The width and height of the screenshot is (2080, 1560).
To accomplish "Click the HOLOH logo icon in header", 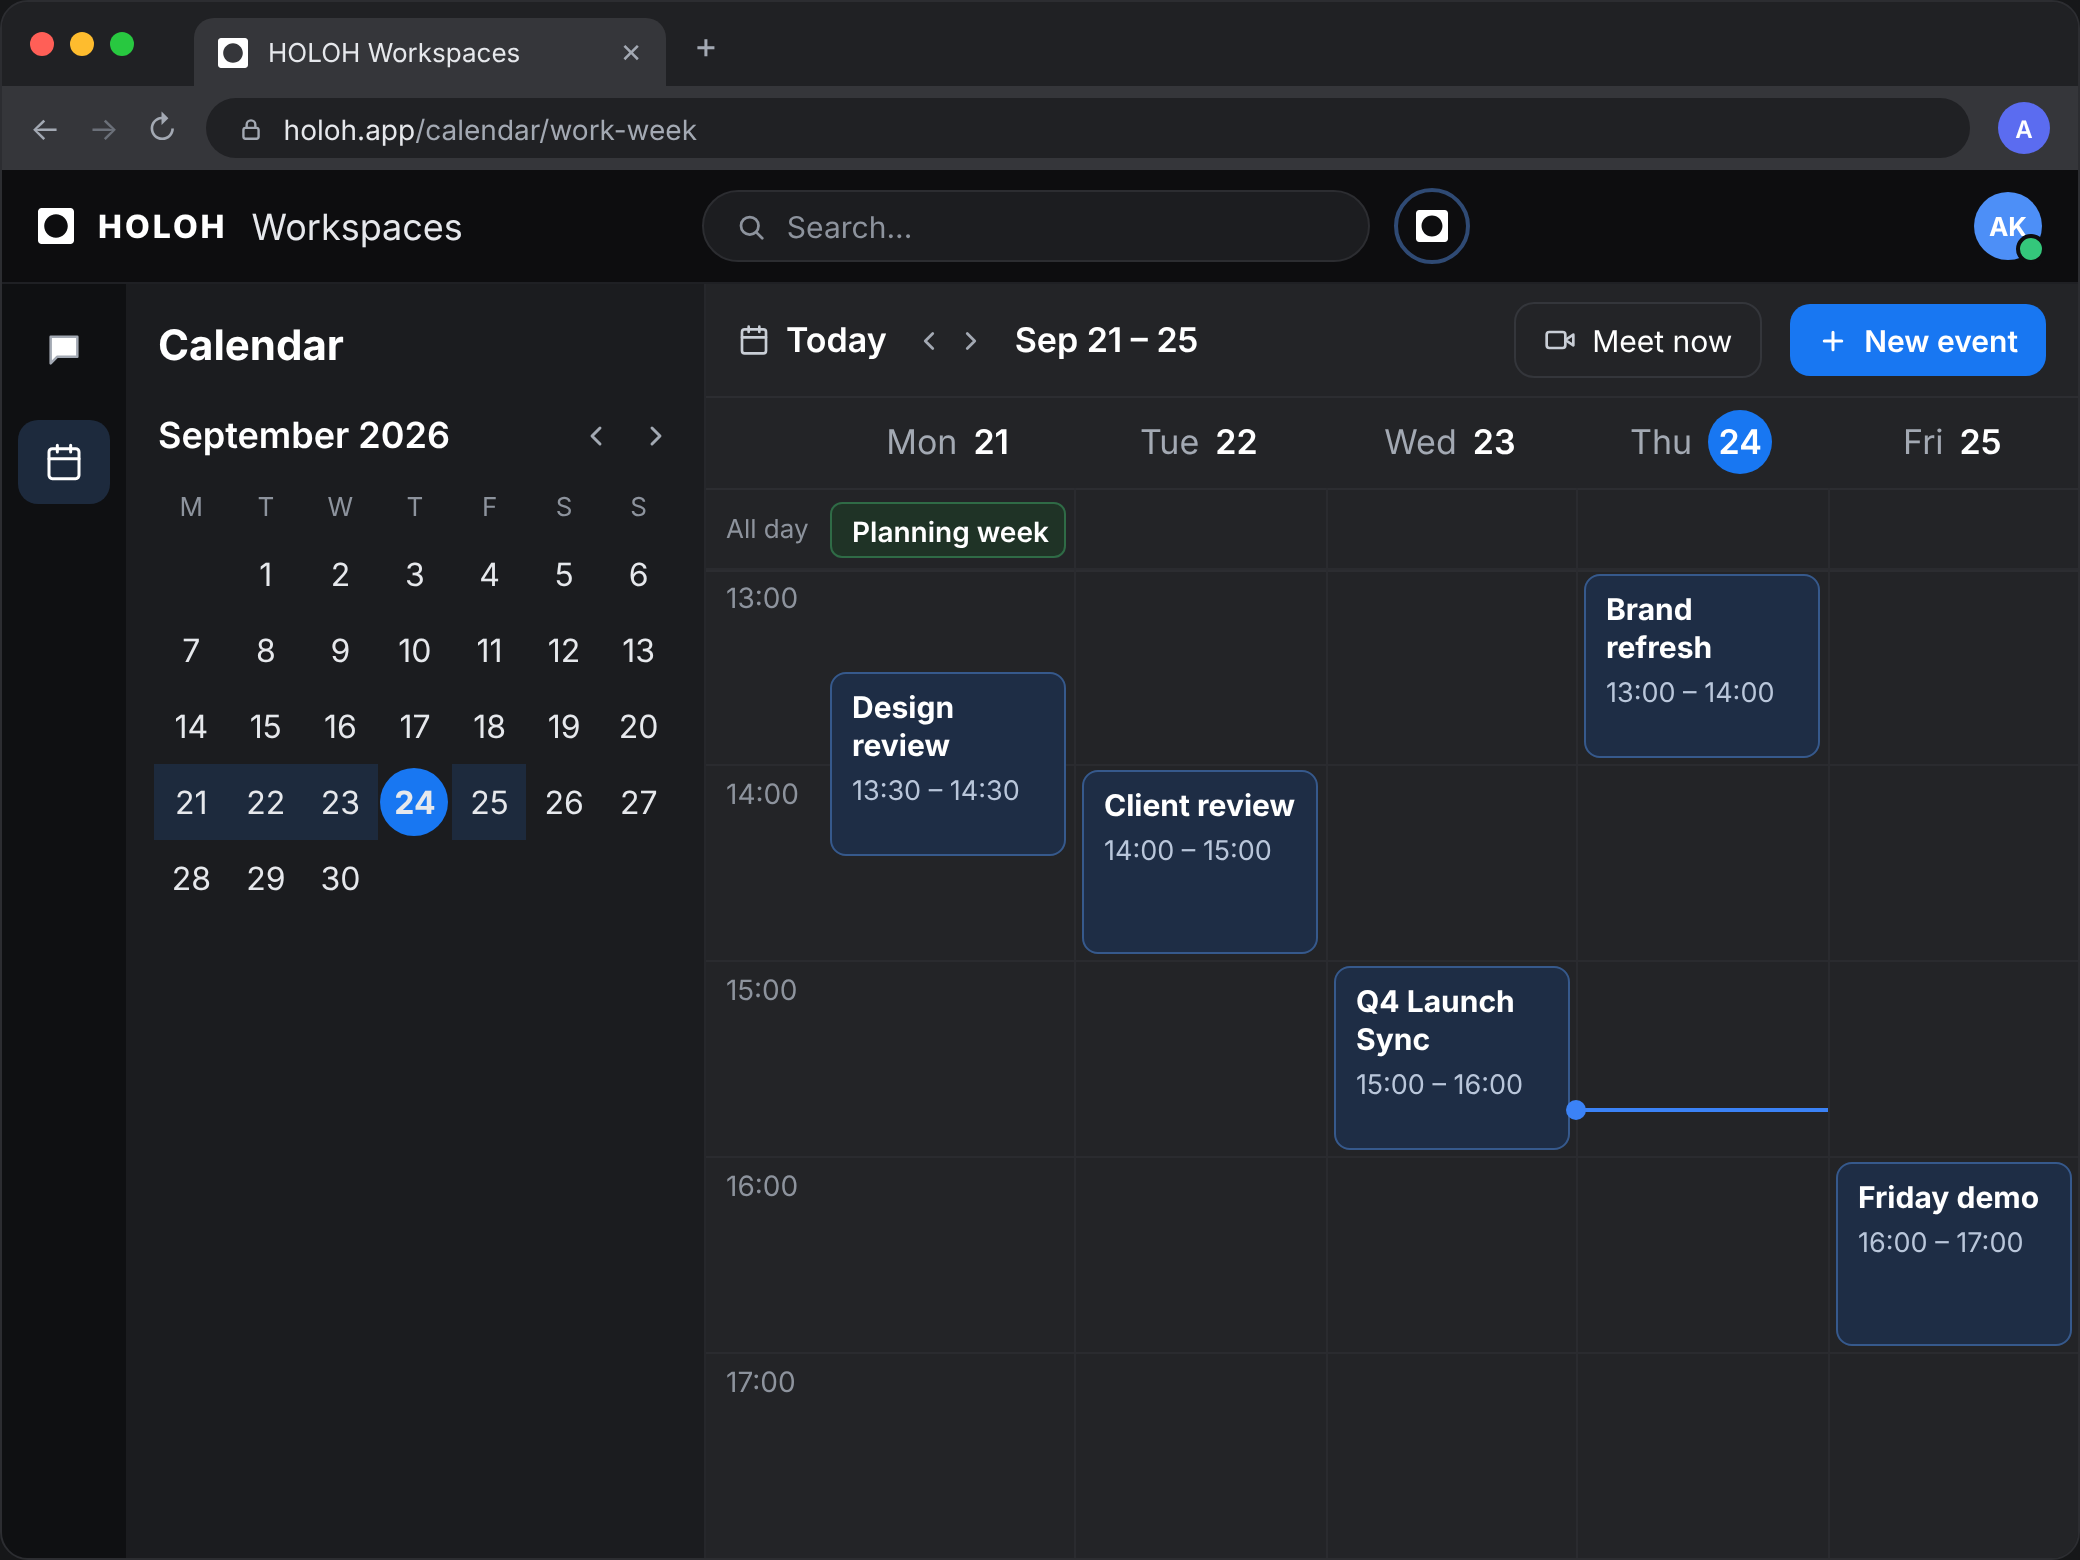I will (x=56, y=226).
